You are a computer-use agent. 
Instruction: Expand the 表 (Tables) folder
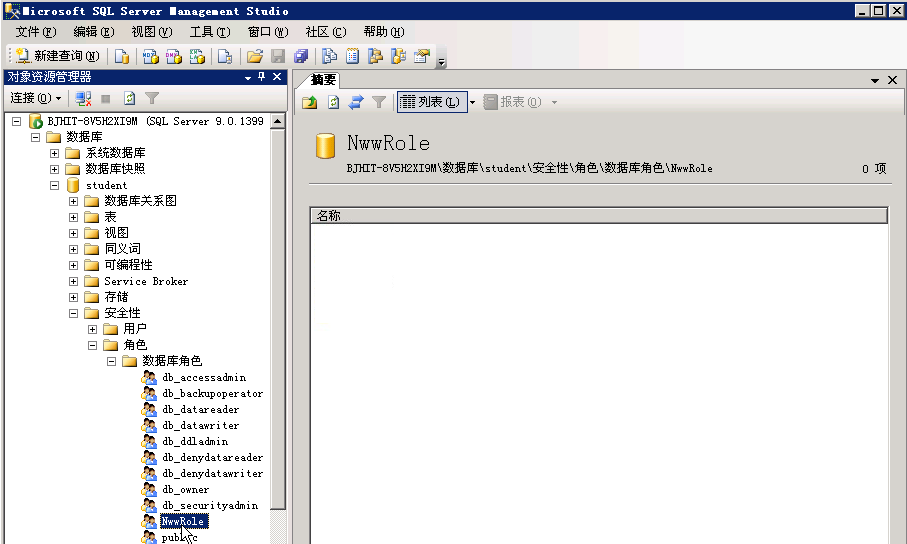point(73,218)
